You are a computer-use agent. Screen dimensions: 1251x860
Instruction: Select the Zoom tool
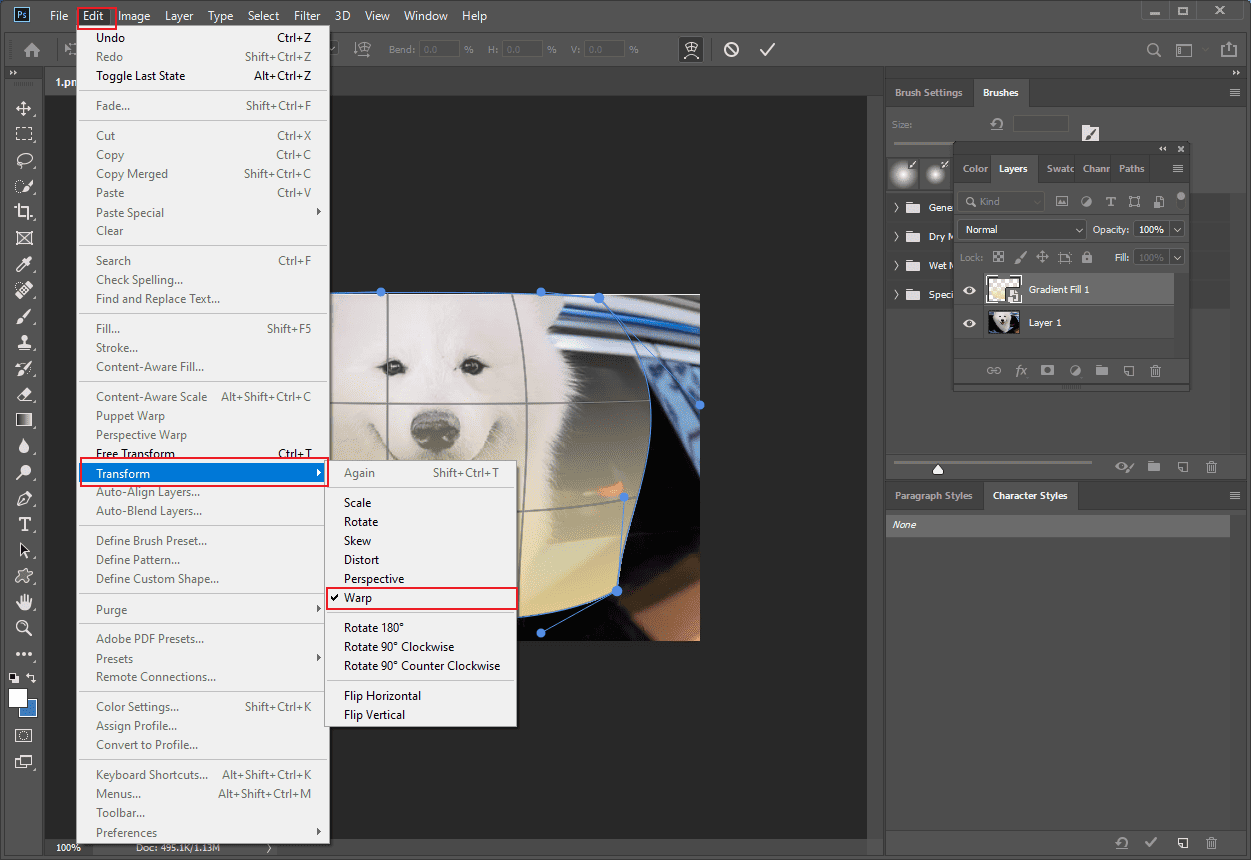(x=24, y=628)
